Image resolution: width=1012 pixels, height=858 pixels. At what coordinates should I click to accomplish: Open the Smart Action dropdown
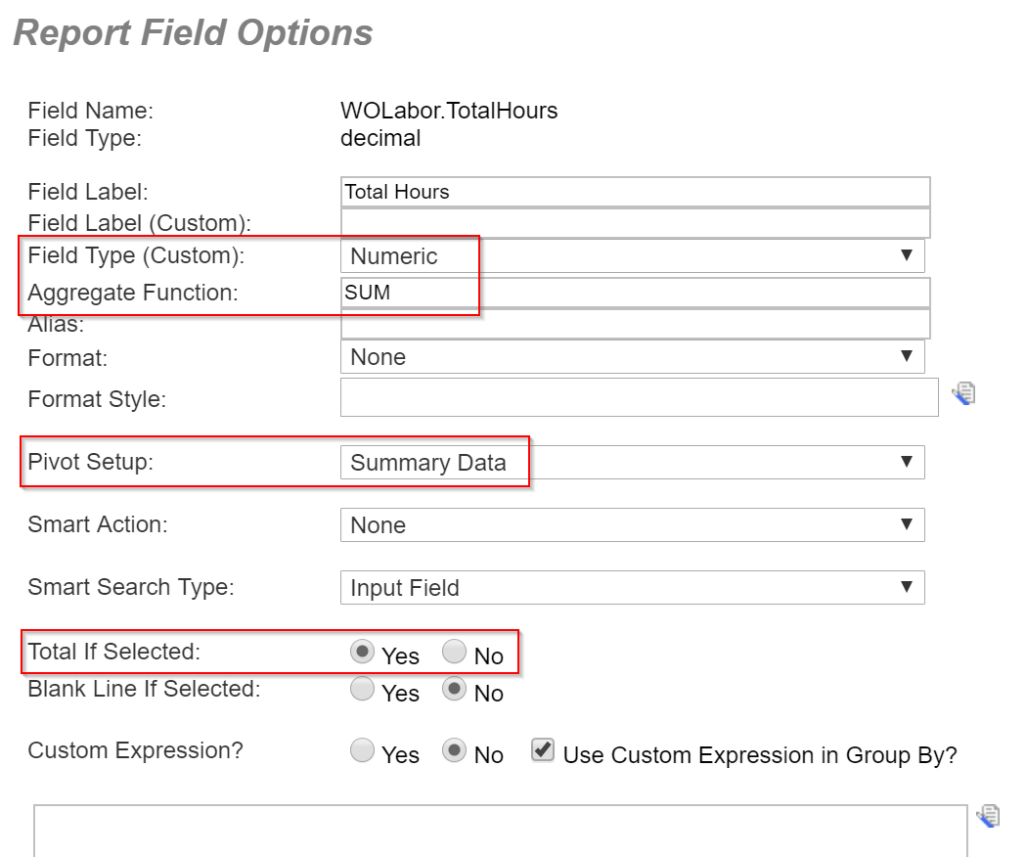(x=632, y=525)
